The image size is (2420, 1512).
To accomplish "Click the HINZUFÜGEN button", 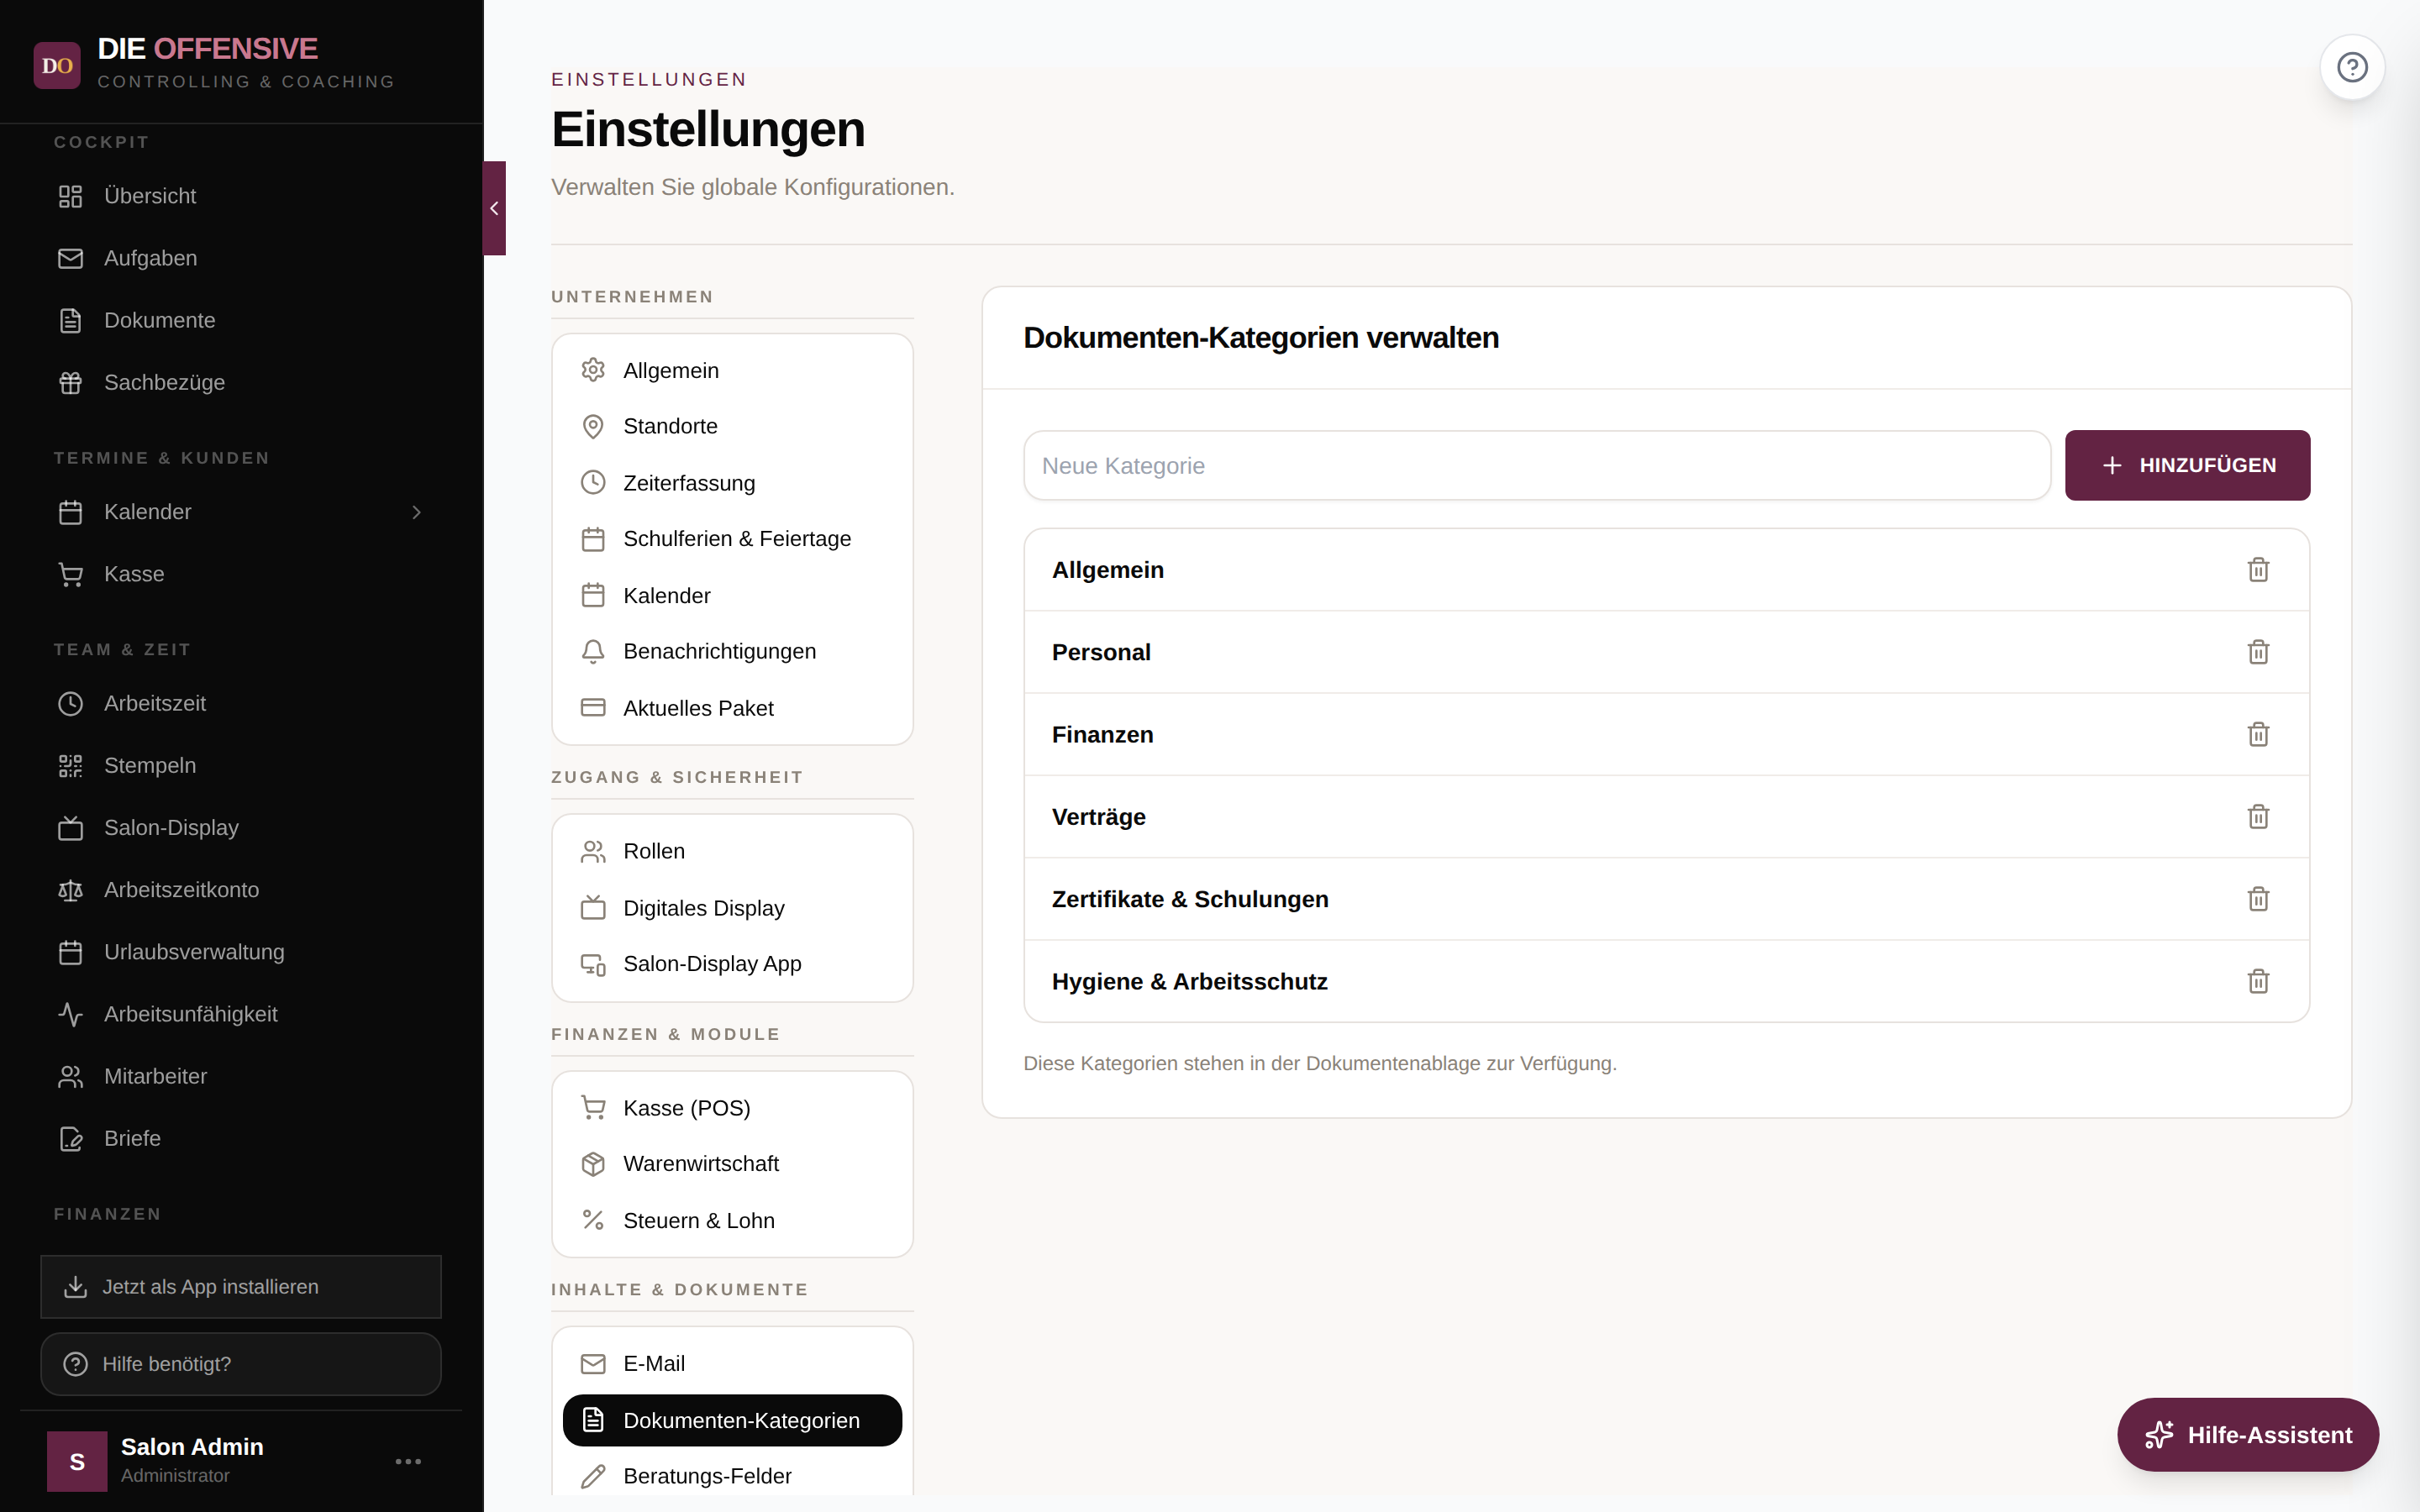I will click(2187, 465).
